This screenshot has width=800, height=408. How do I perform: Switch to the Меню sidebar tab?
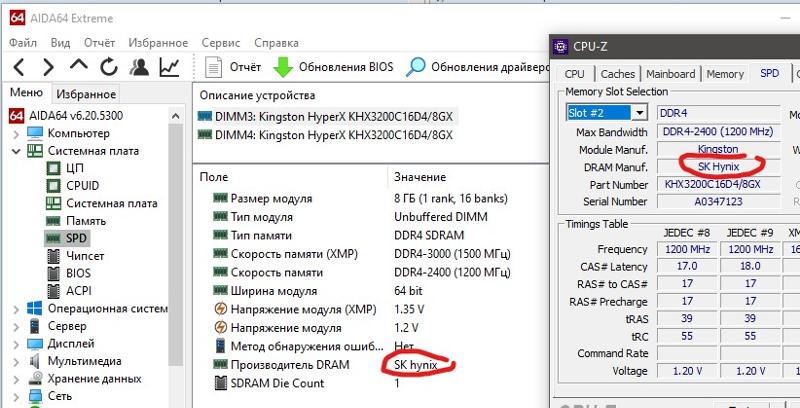[27, 93]
